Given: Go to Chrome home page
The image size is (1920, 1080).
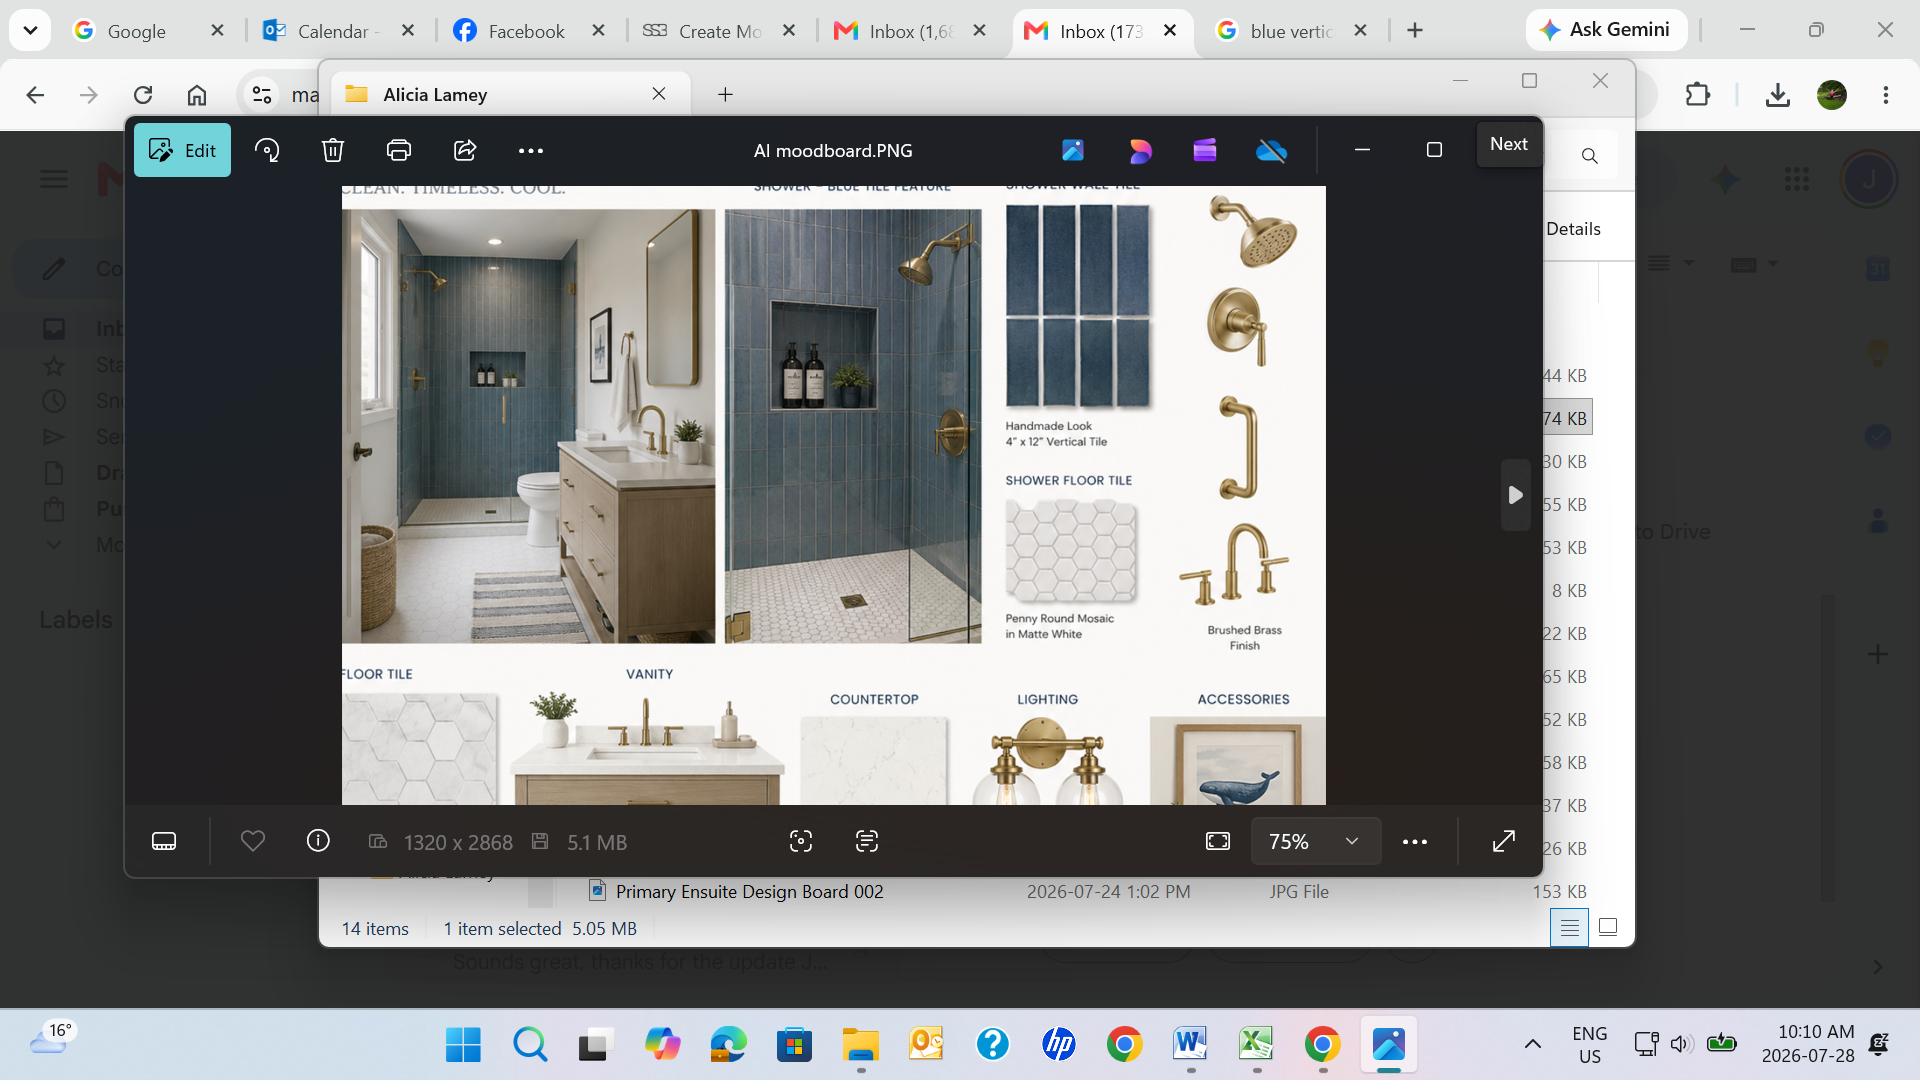Looking at the screenshot, I should click(x=197, y=95).
